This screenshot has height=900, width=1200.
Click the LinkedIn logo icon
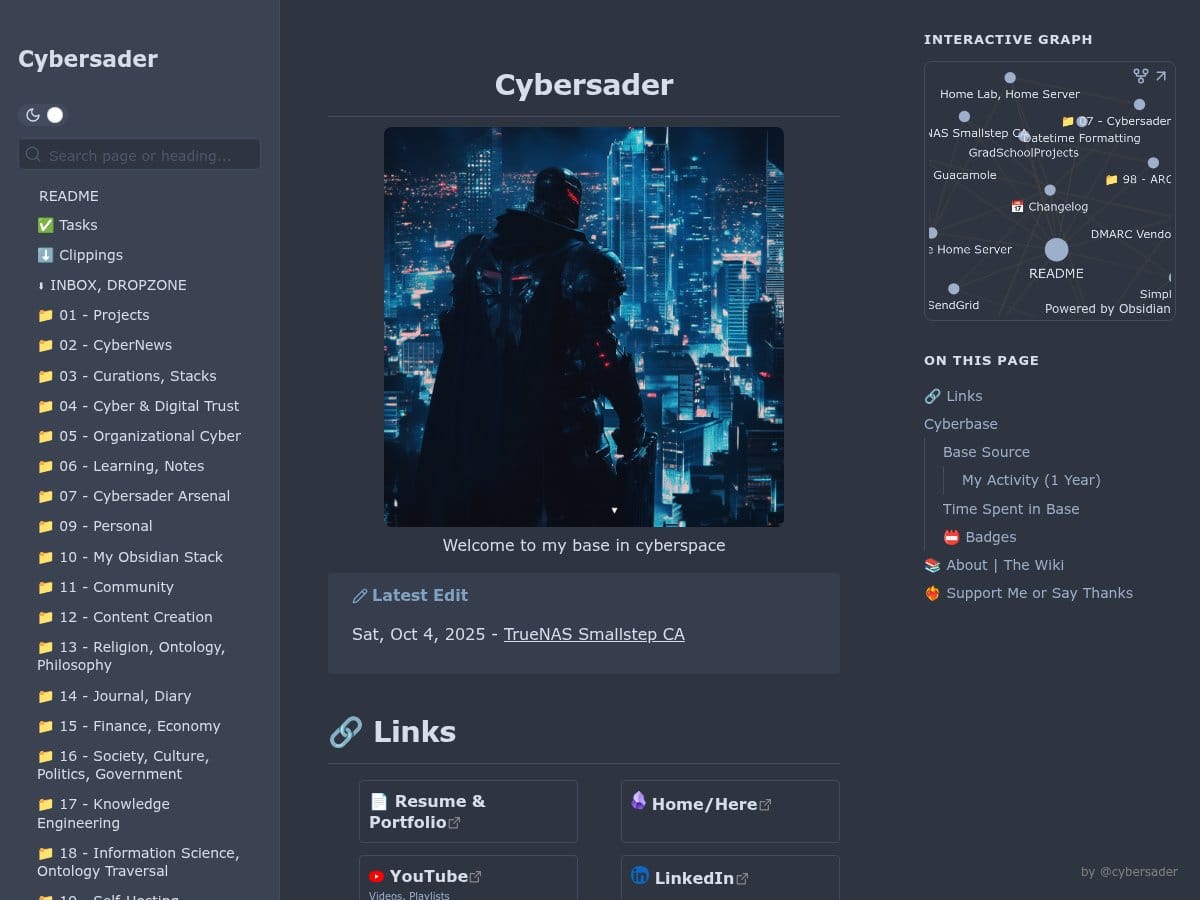pos(640,876)
